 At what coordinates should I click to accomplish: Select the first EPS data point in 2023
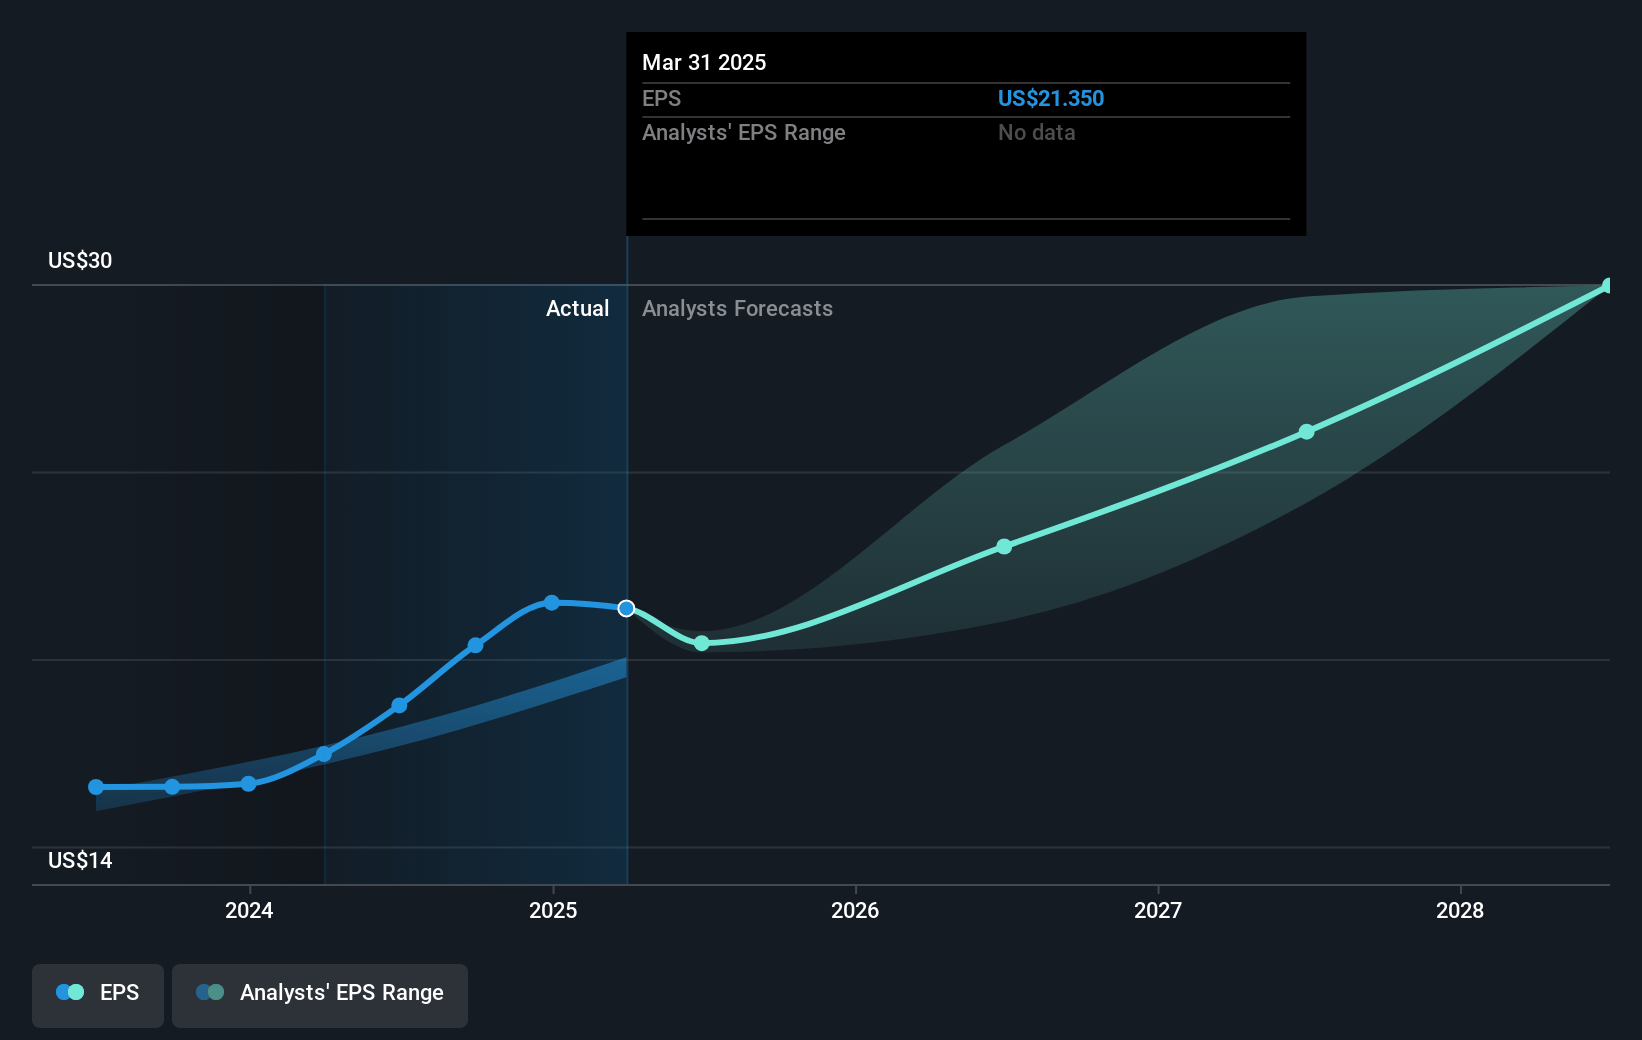point(96,787)
